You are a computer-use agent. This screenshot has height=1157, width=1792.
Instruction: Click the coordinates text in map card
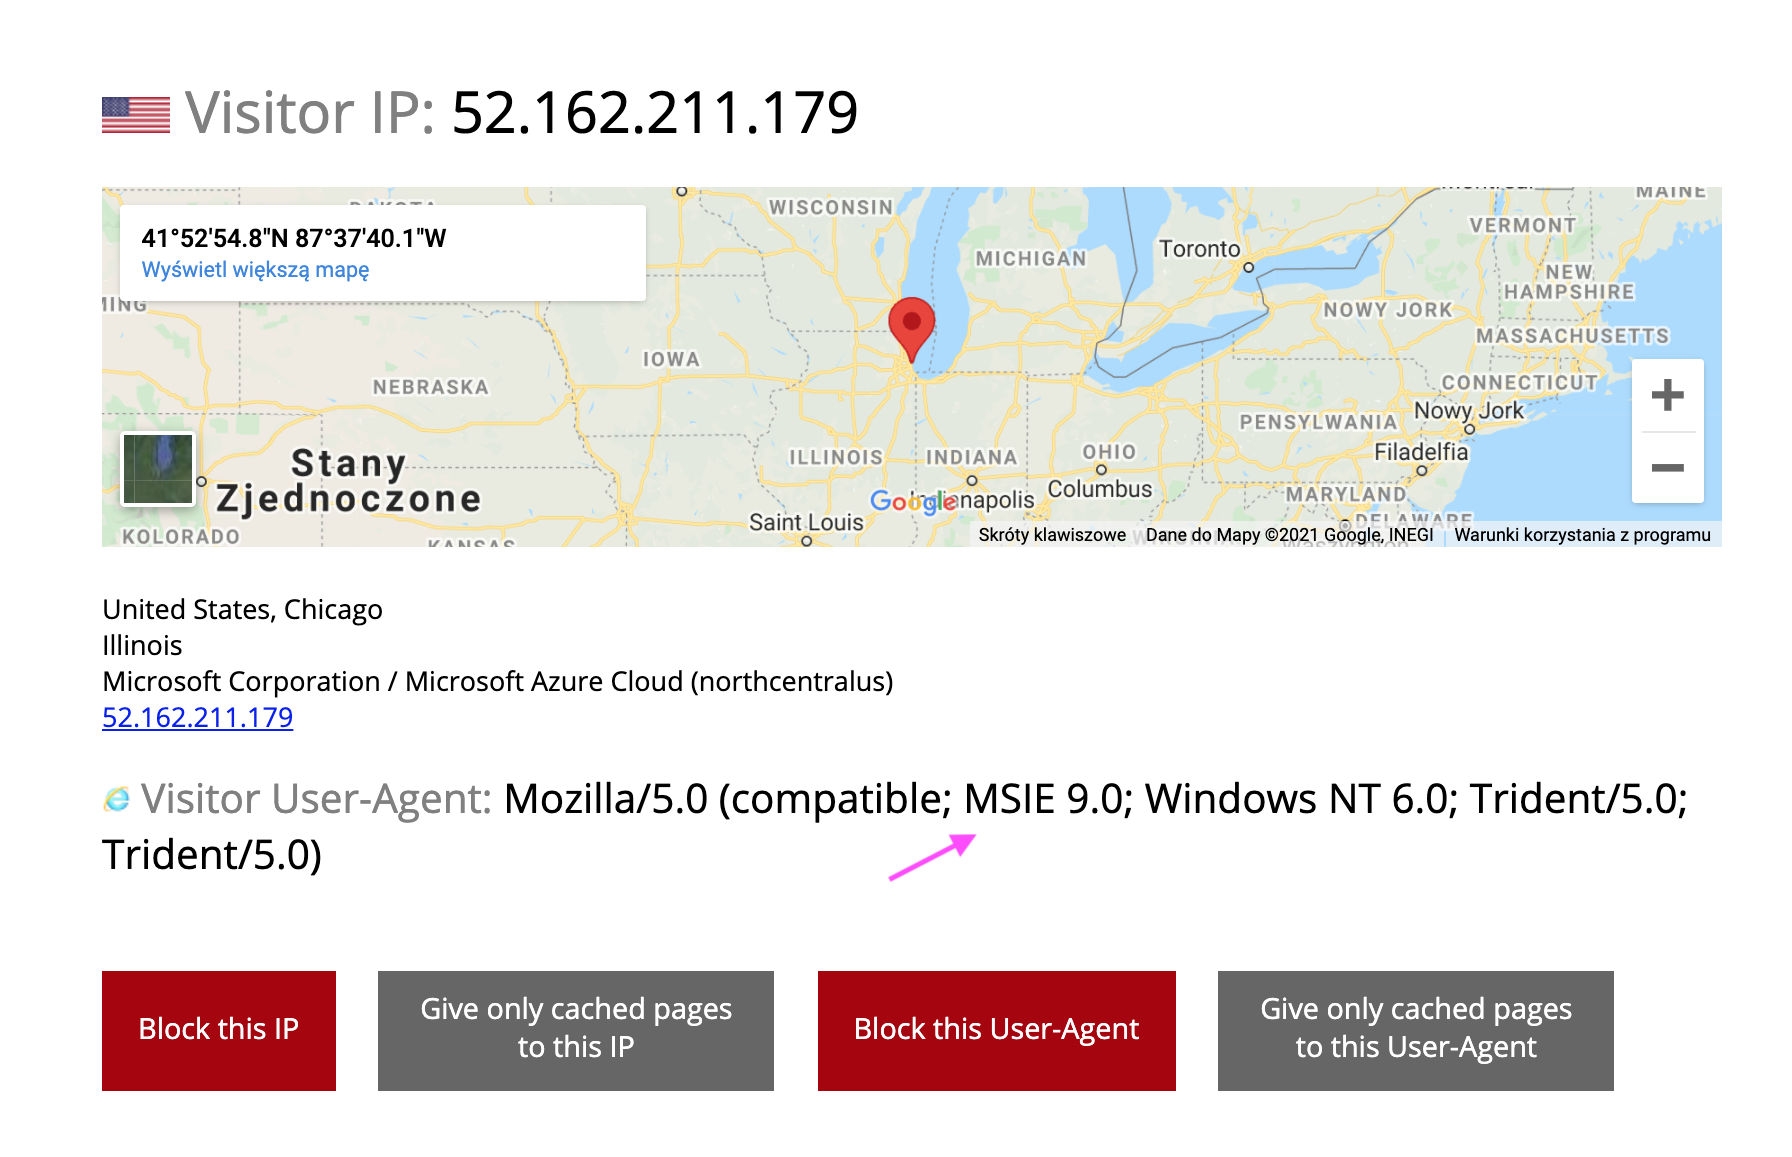click(x=294, y=238)
